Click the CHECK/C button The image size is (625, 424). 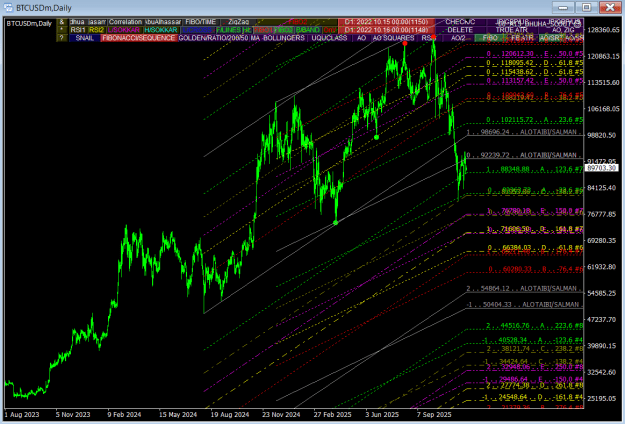(460, 22)
